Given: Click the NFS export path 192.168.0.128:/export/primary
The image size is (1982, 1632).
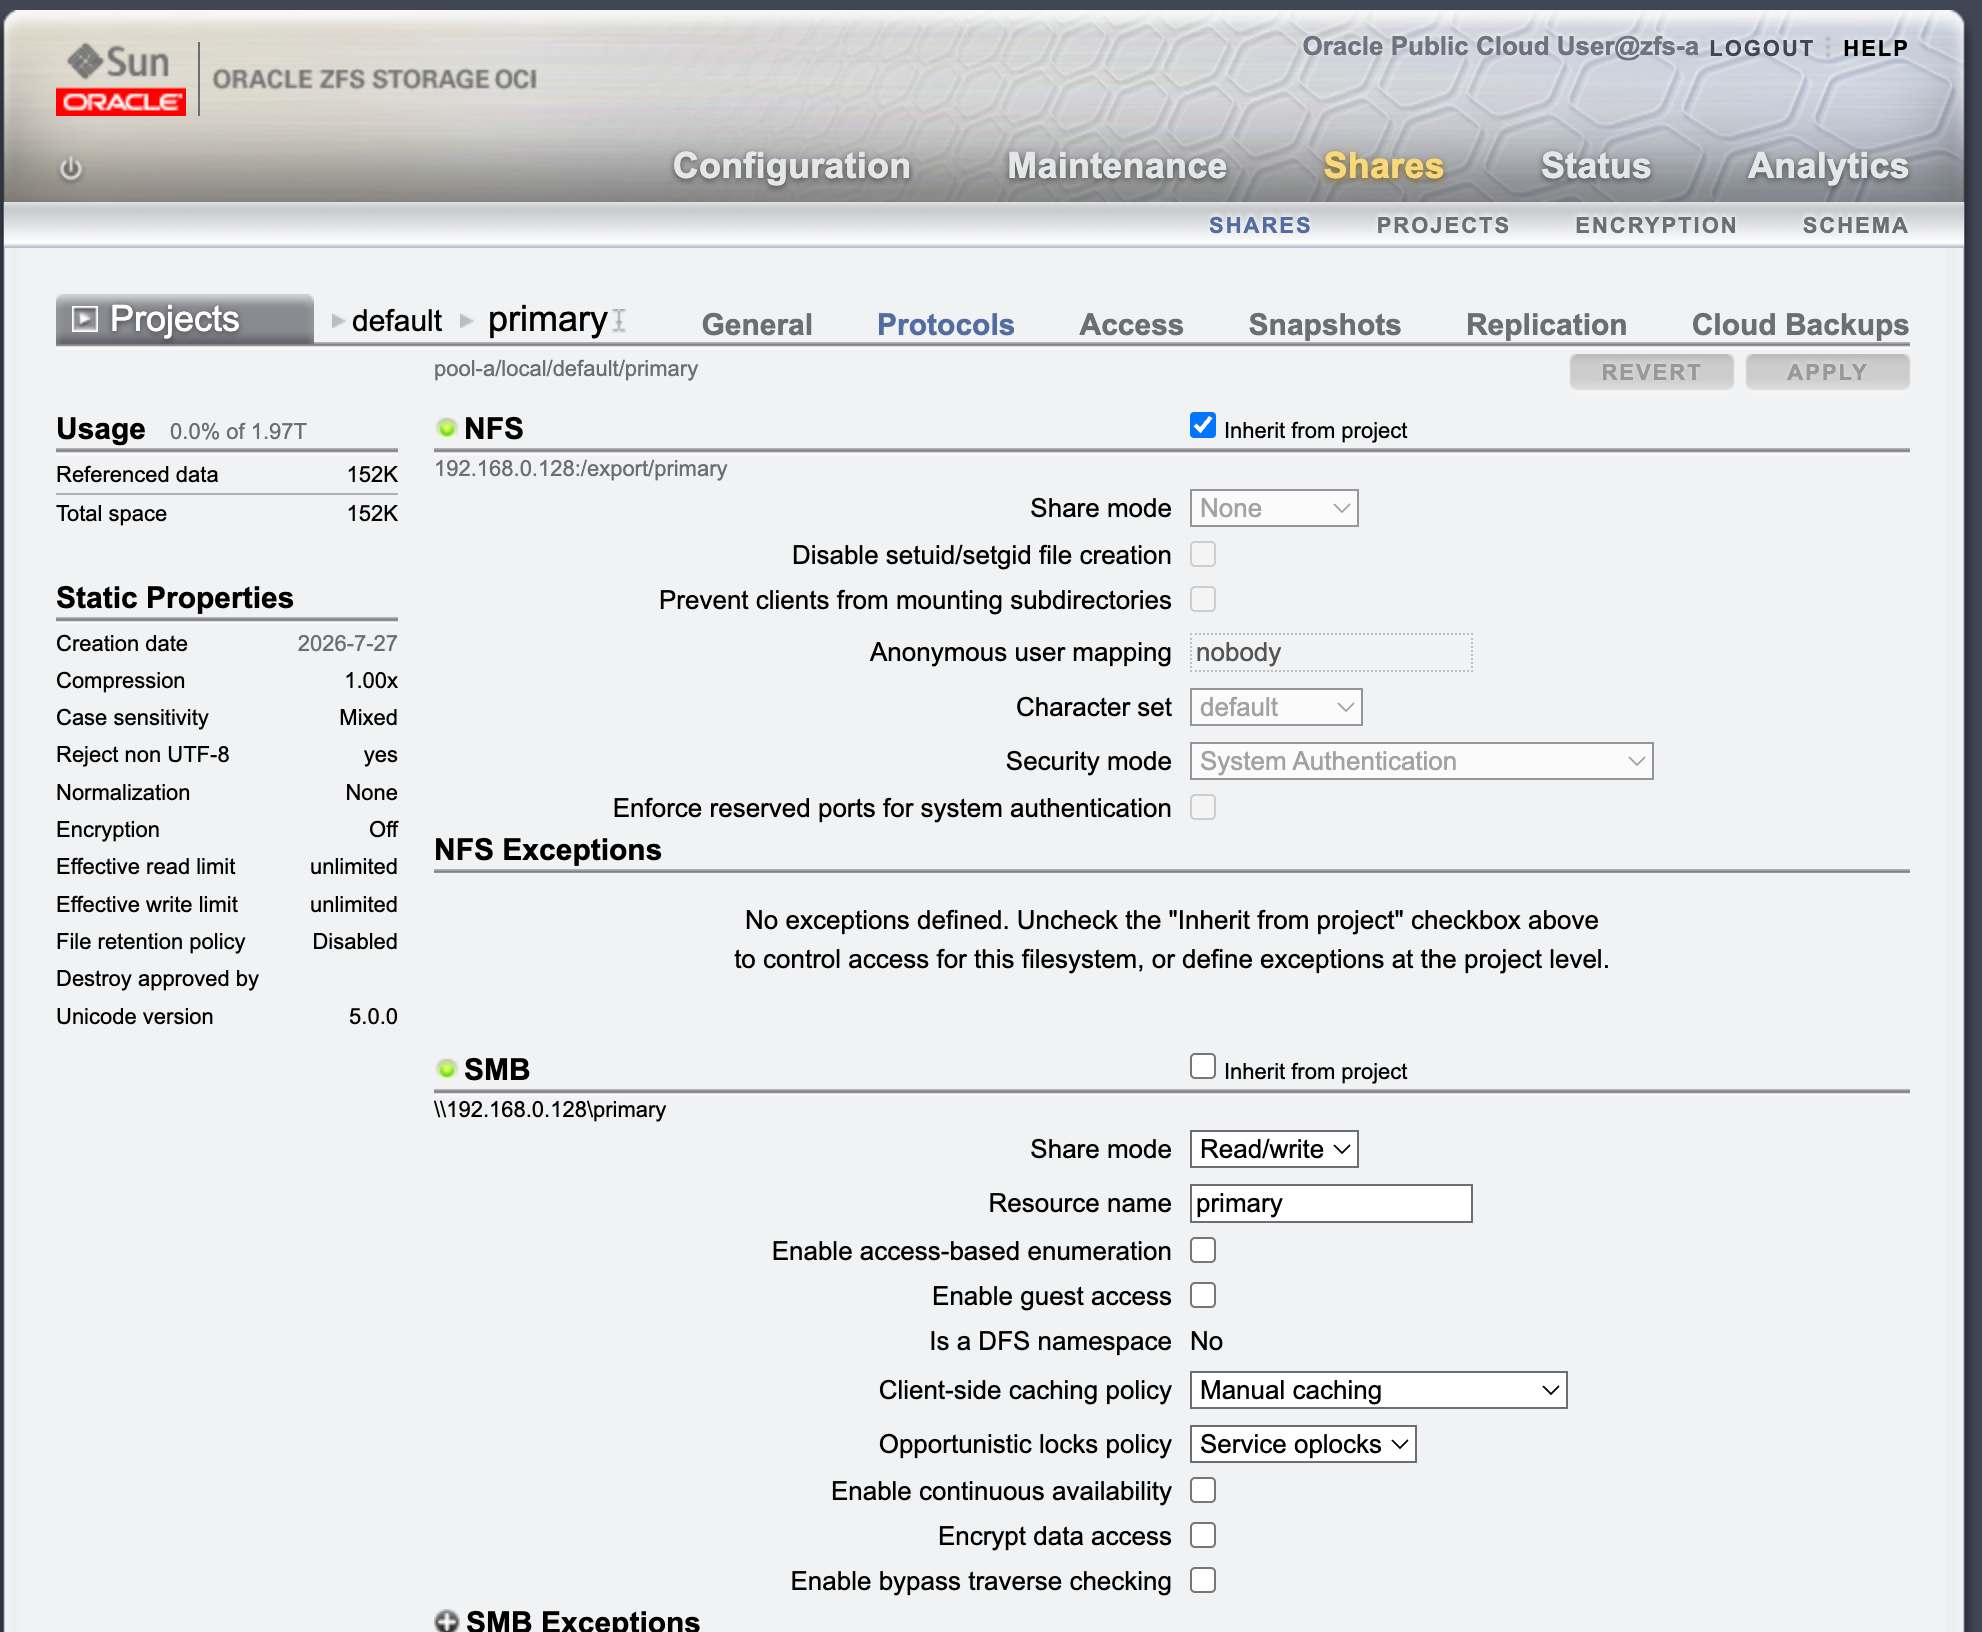Looking at the screenshot, I should tap(580, 468).
